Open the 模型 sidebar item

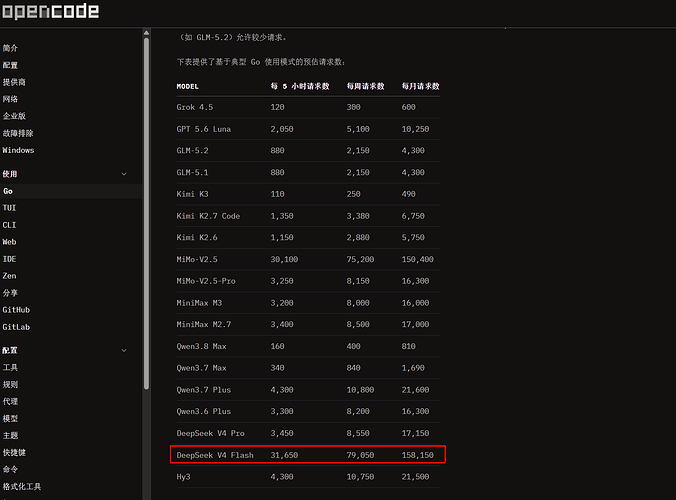coord(10,419)
